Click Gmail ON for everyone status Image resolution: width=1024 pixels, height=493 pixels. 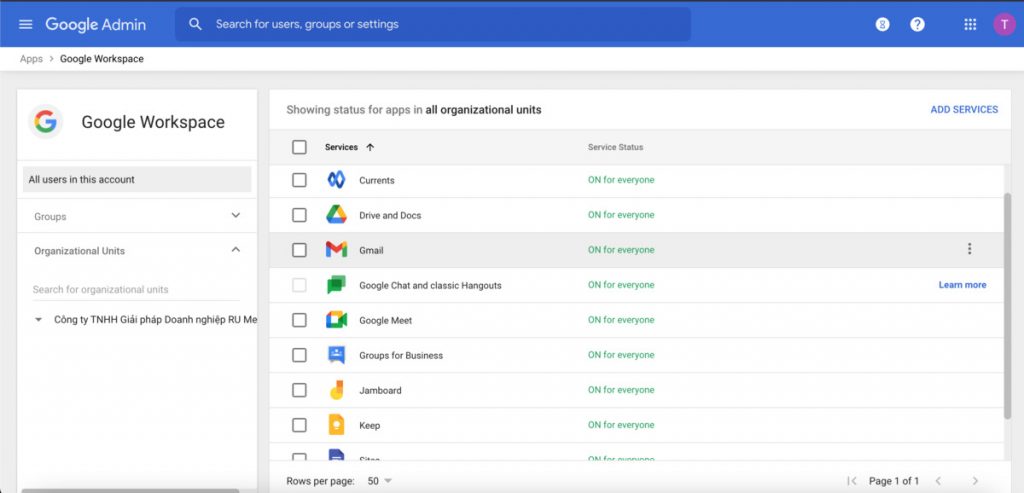(621, 249)
